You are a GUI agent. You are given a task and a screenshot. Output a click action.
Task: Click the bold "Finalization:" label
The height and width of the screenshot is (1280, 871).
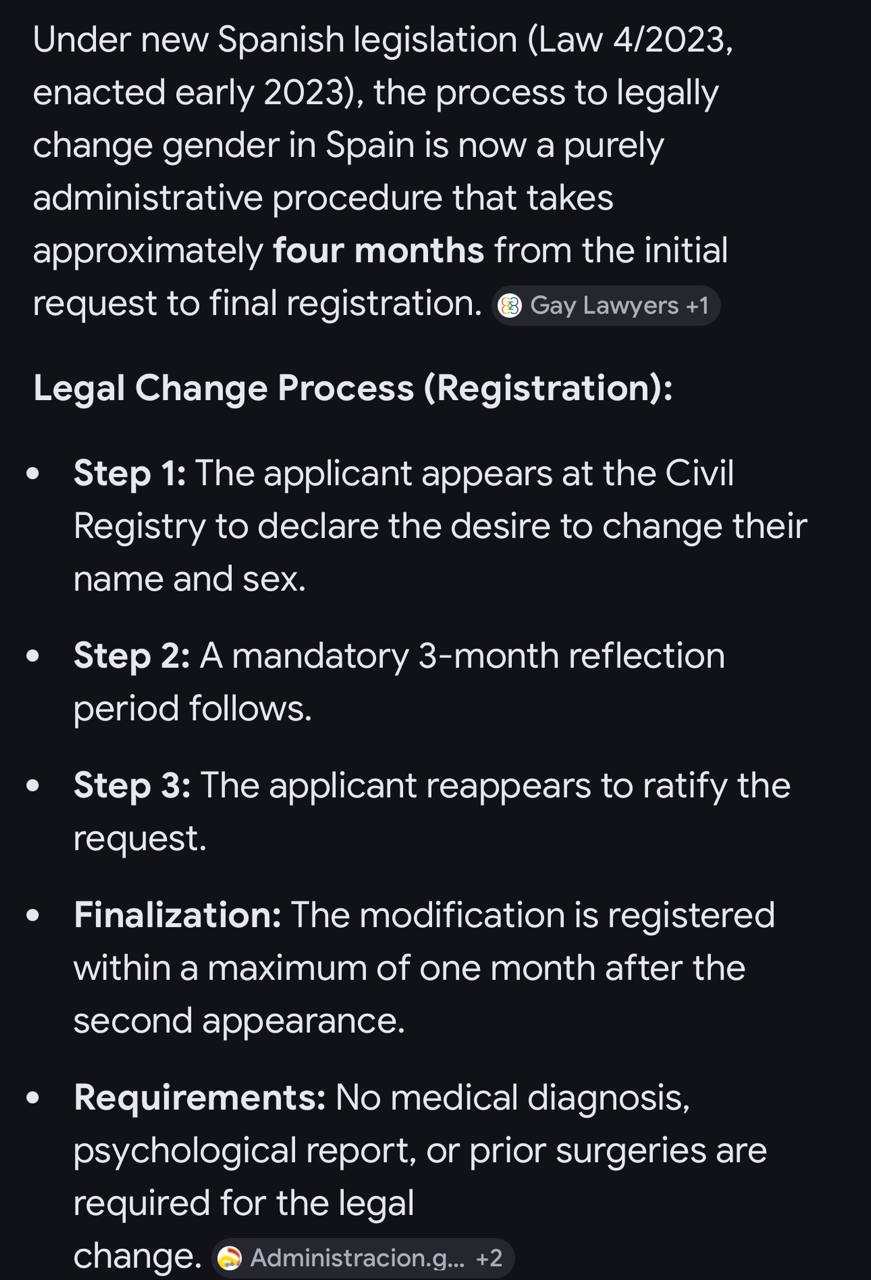(x=177, y=915)
